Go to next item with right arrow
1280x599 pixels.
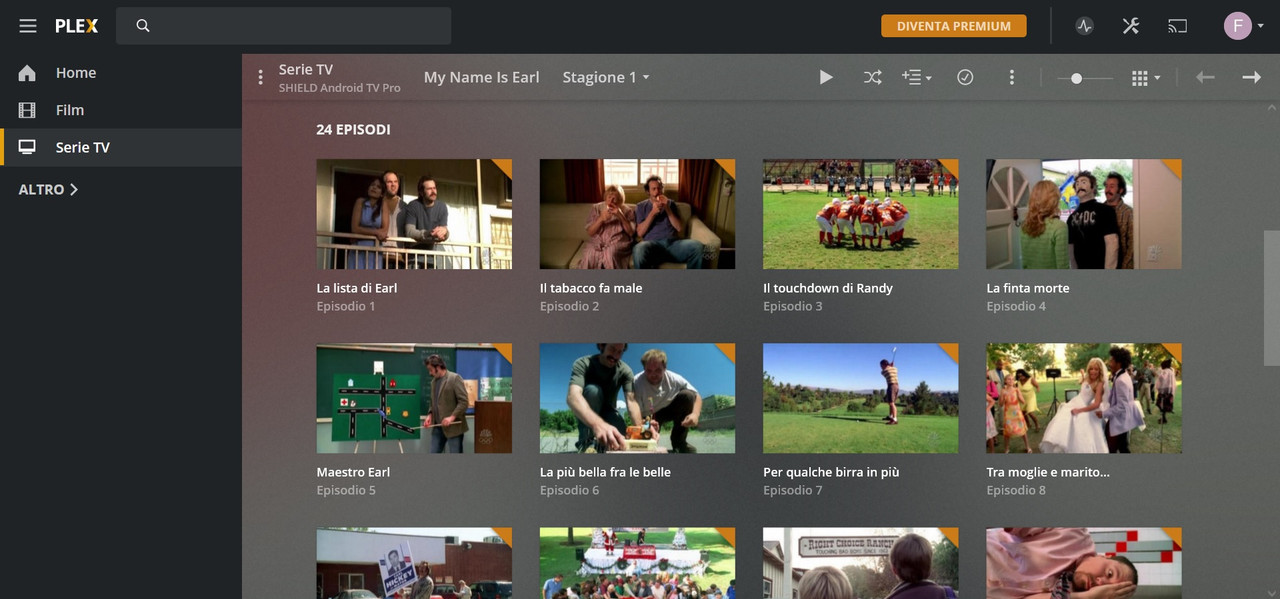tap(1252, 77)
